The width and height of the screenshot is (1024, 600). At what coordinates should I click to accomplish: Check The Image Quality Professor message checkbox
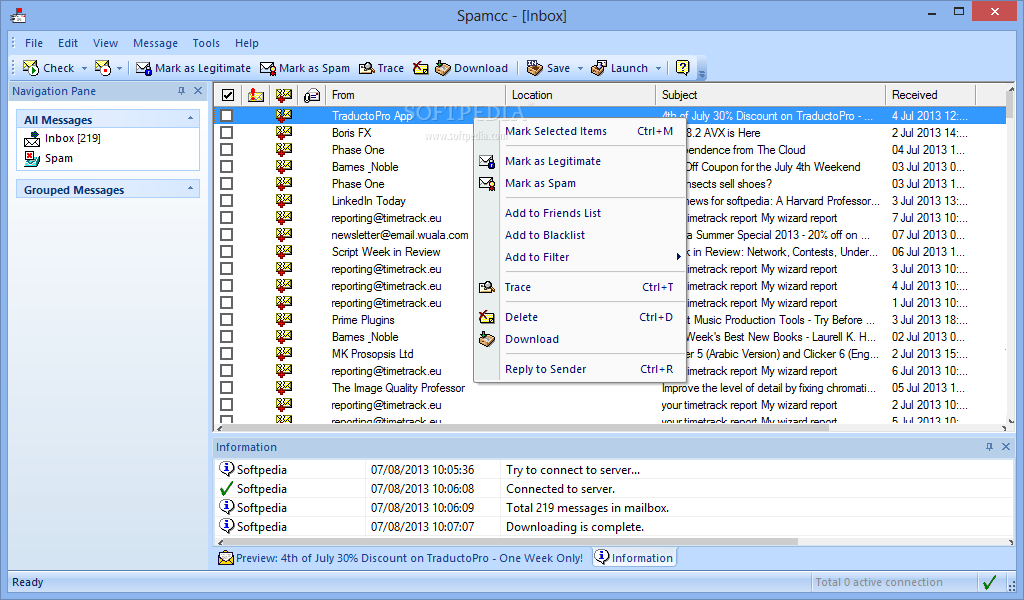[227, 387]
